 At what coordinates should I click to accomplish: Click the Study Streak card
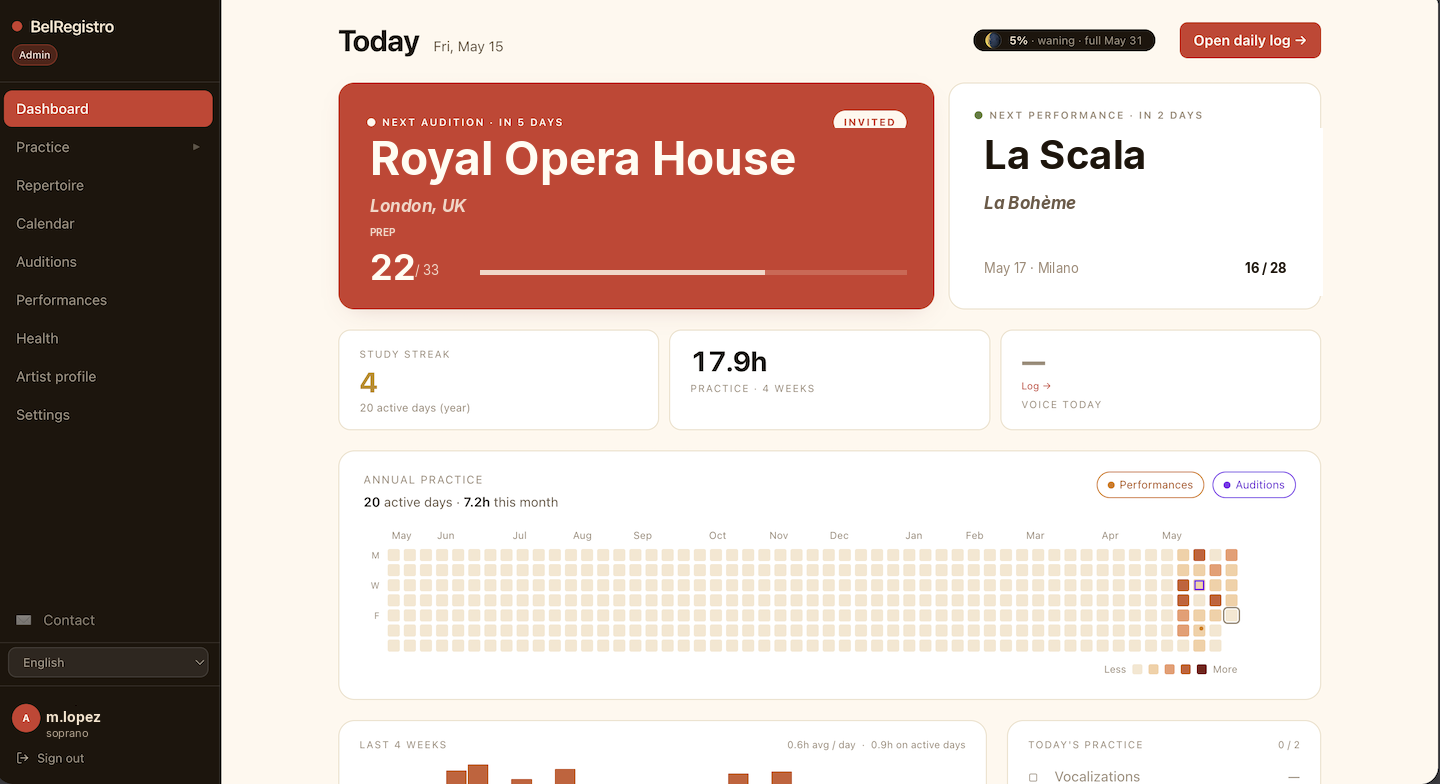tap(498, 380)
